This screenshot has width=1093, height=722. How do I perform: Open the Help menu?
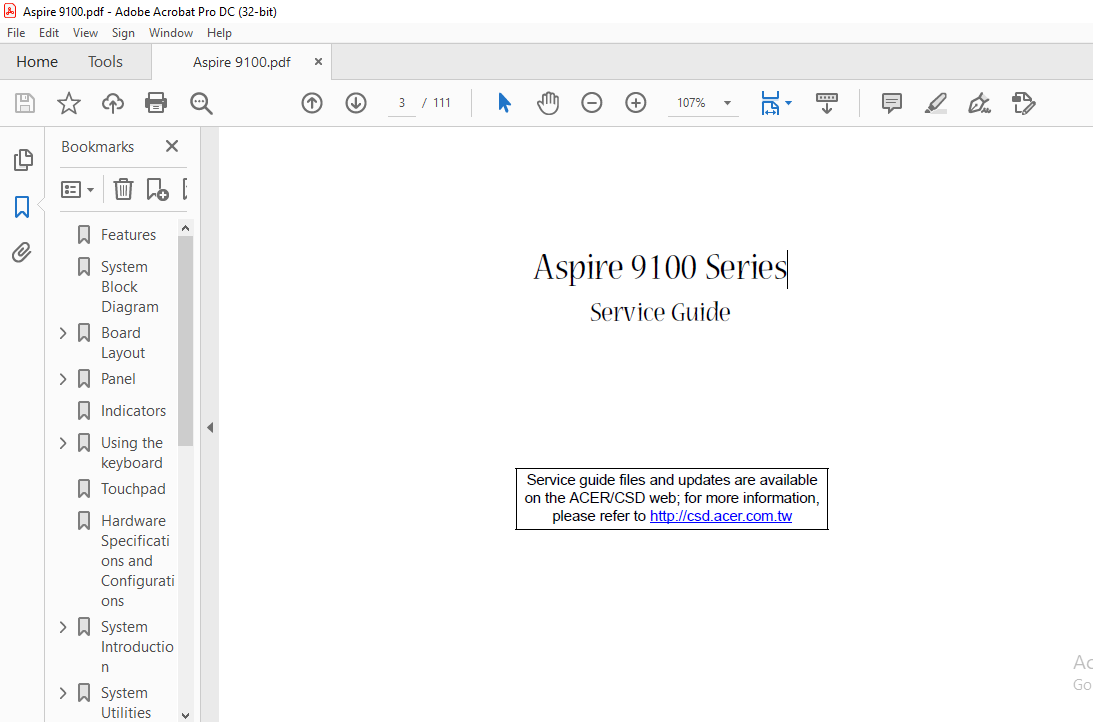[x=219, y=33]
